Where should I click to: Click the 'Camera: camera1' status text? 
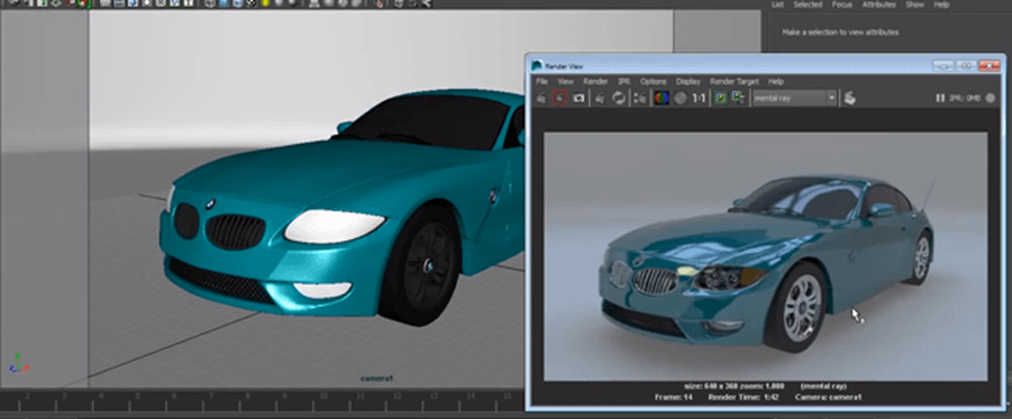tap(828, 397)
